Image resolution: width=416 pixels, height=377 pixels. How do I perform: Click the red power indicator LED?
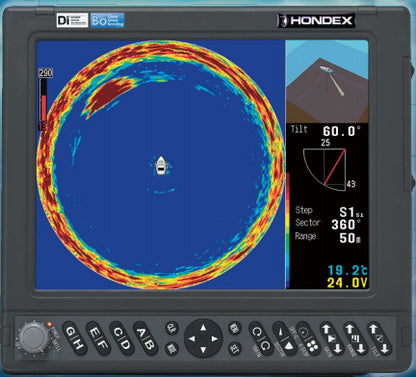(x=50, y=324)
